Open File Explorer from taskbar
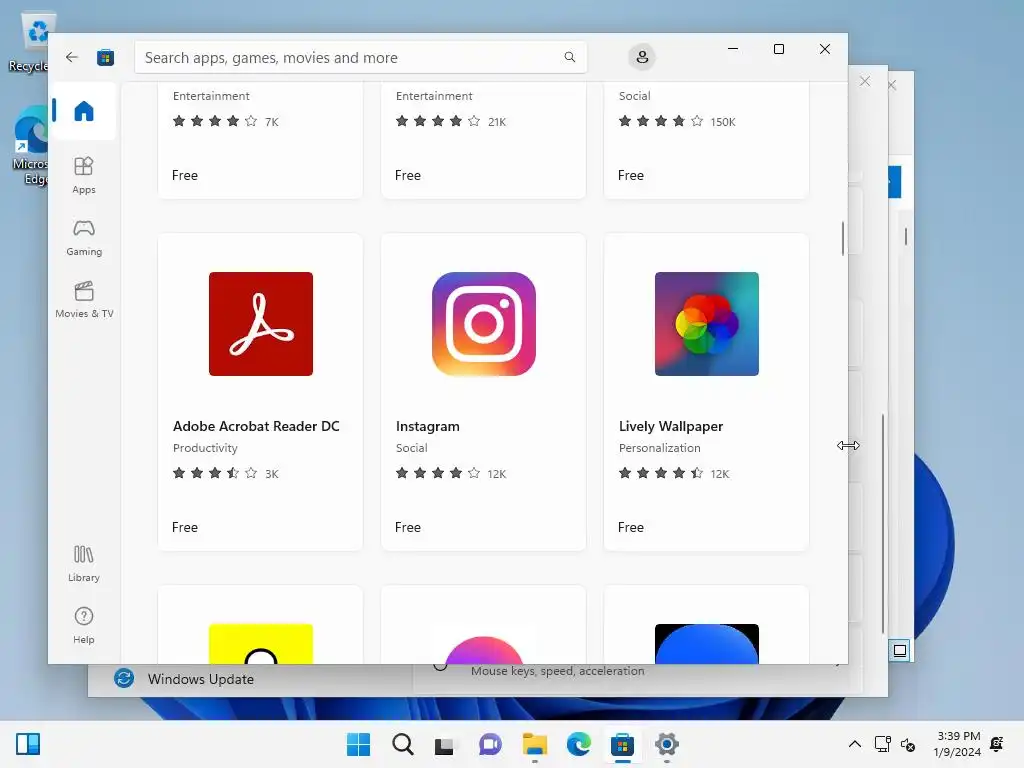Screen dimensions: 1024x768 coord(534,744)
